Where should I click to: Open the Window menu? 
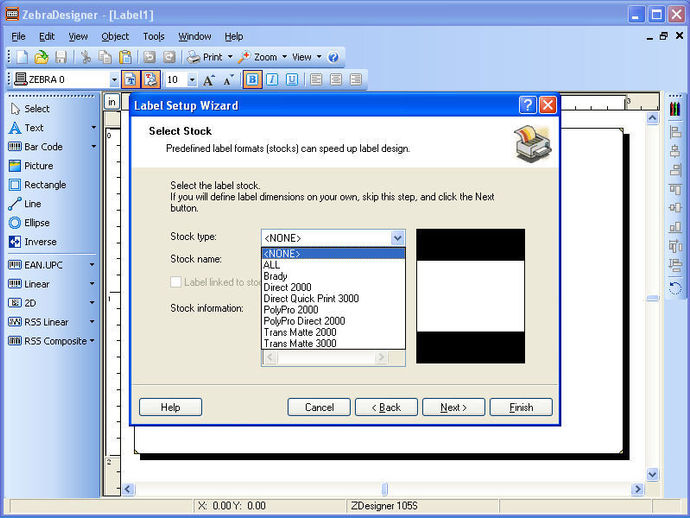tap(195, 37)
